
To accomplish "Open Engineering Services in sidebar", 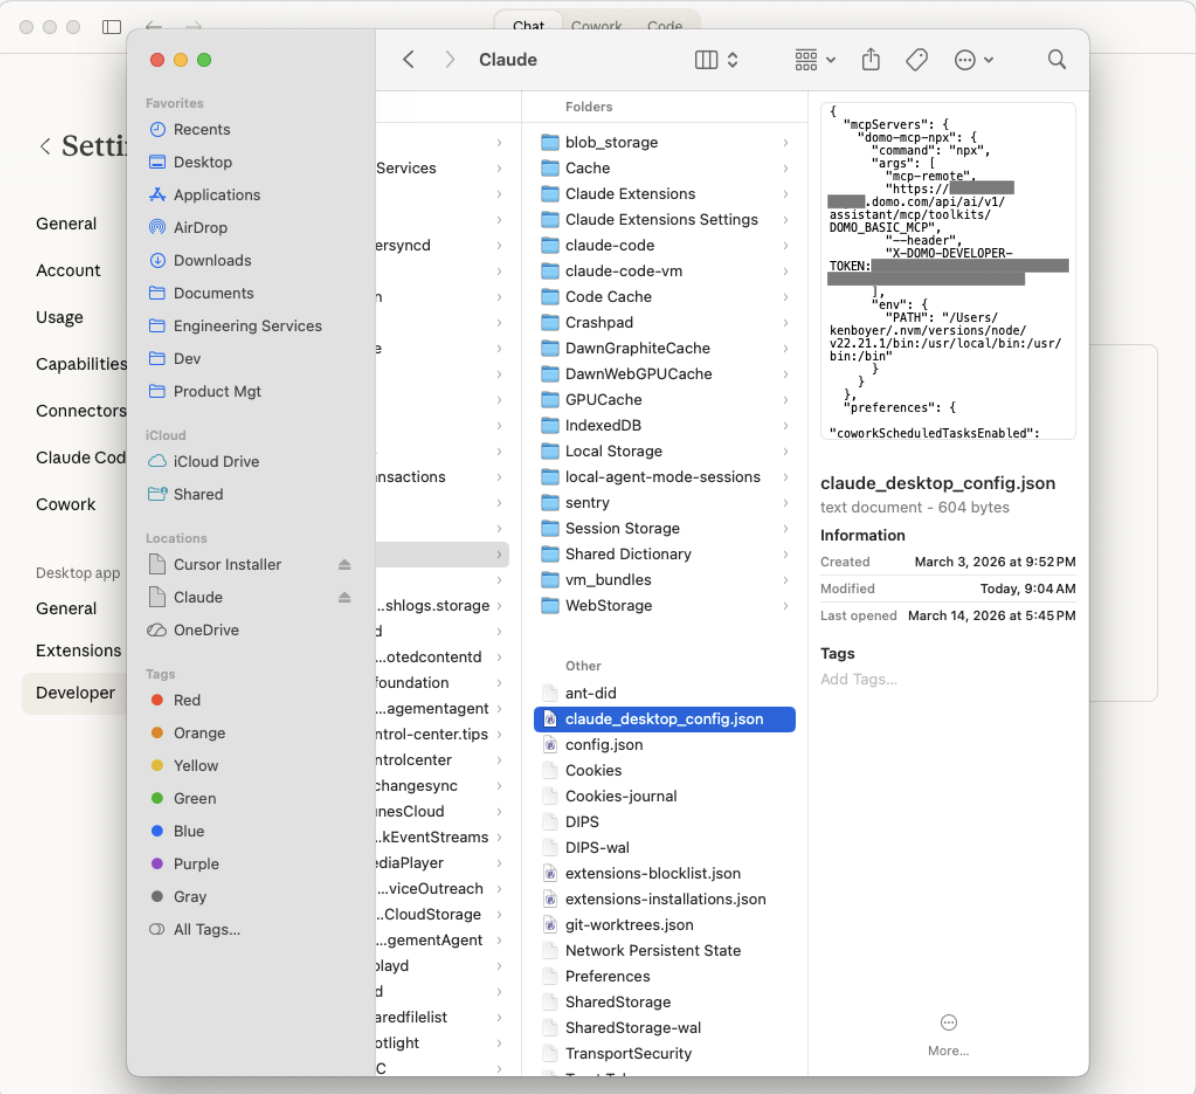I will (x=247, y=327).
